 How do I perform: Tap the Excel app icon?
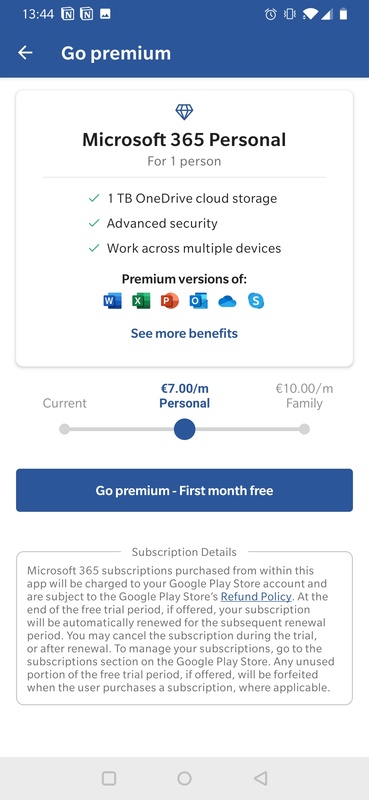point(141,301)
